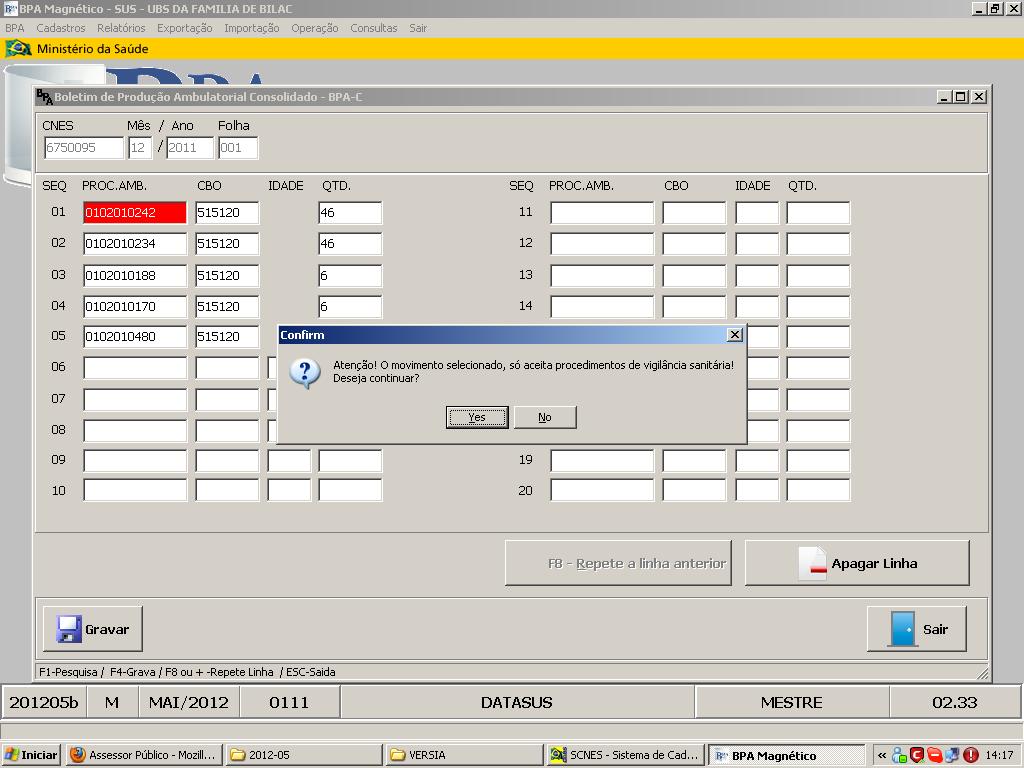The height and width of the screenshot is (768, 1024).
Task: Open the Cadastros menu
Action: (60, 28)
